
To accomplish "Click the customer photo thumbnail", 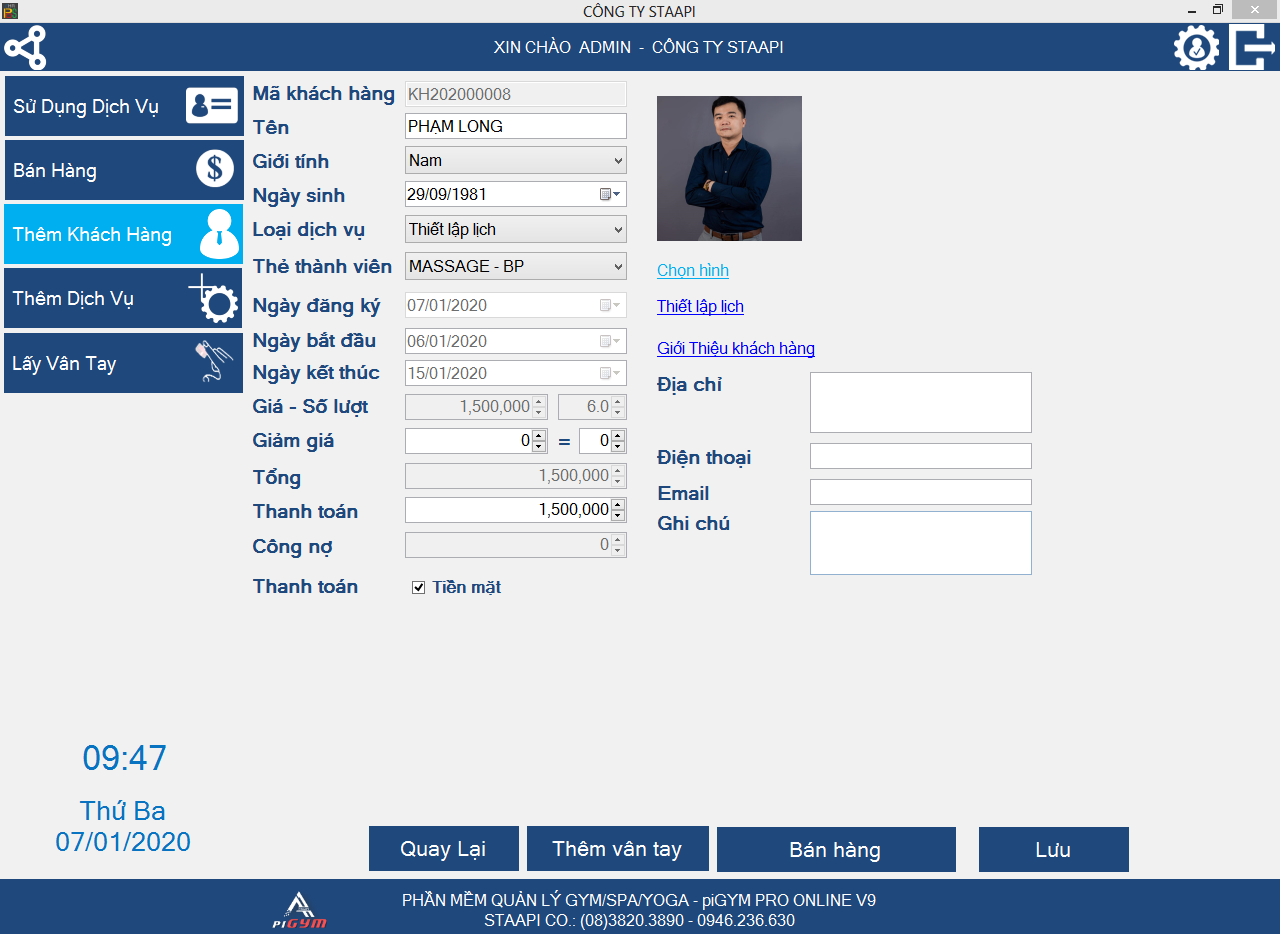I will (x=729, y=168).
